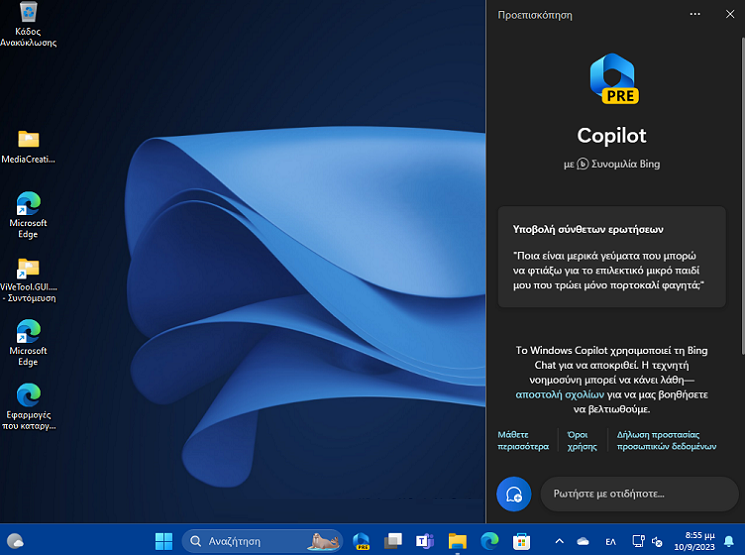Open the network status tray icon
The width and height of the screenshot is (745, 555).
[638, 541]
